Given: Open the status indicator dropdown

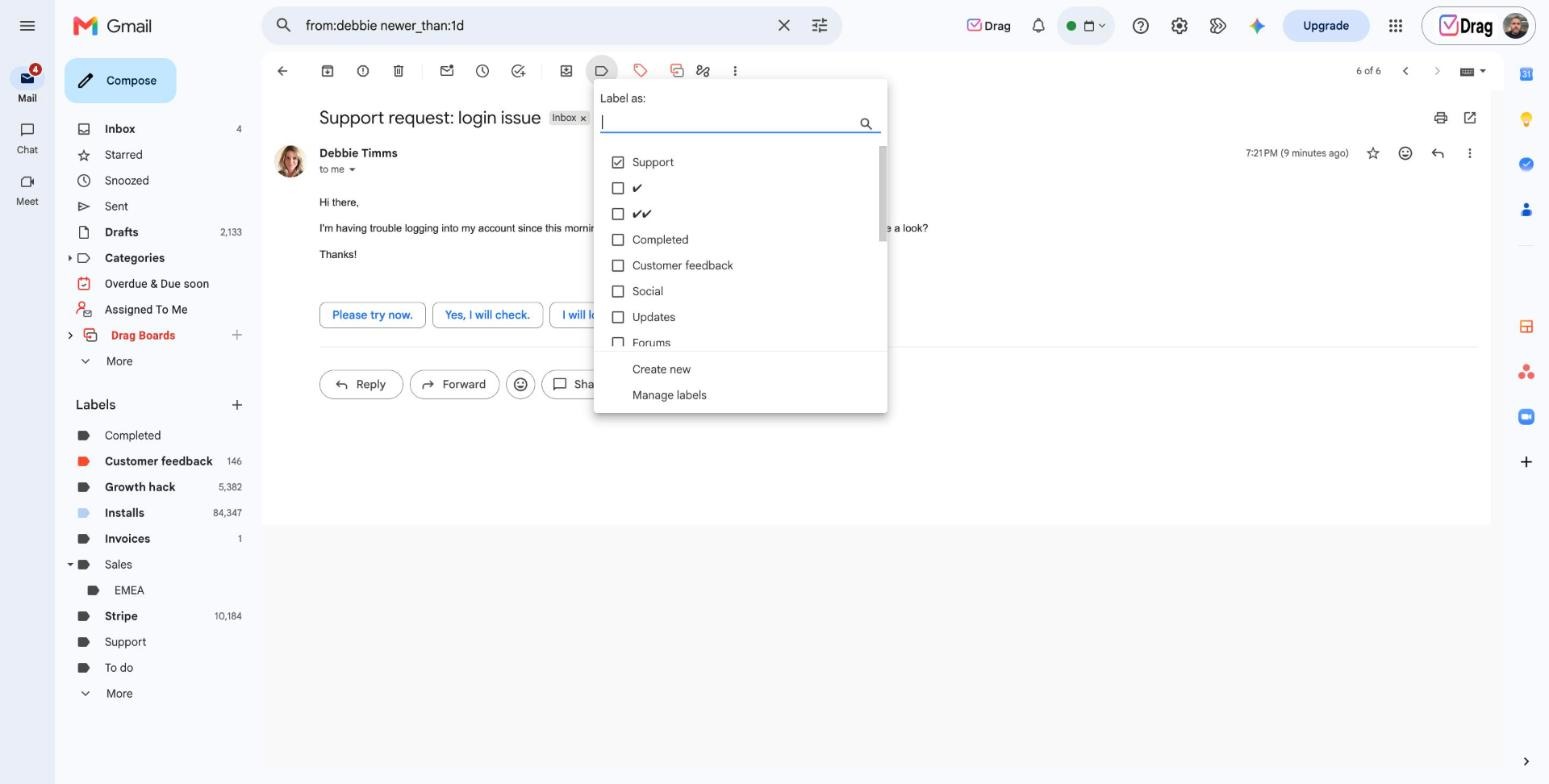Looking at the screenshot, I should coord(1085,26).
